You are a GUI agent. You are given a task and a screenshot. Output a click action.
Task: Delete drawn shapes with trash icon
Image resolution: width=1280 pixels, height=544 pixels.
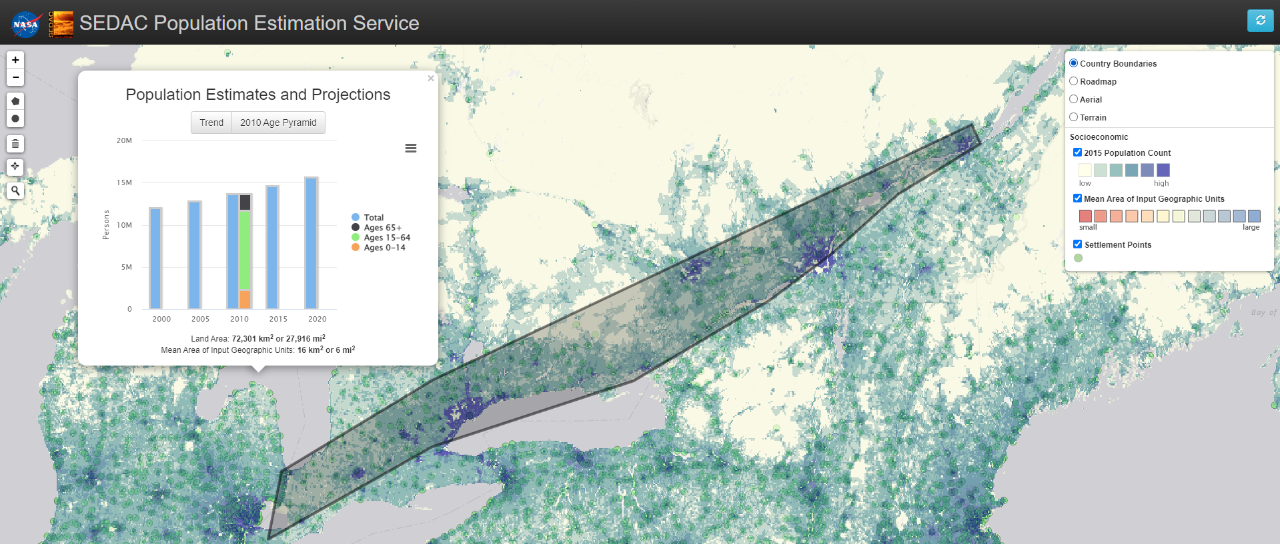pyautogui.click(x=15, y=143)
